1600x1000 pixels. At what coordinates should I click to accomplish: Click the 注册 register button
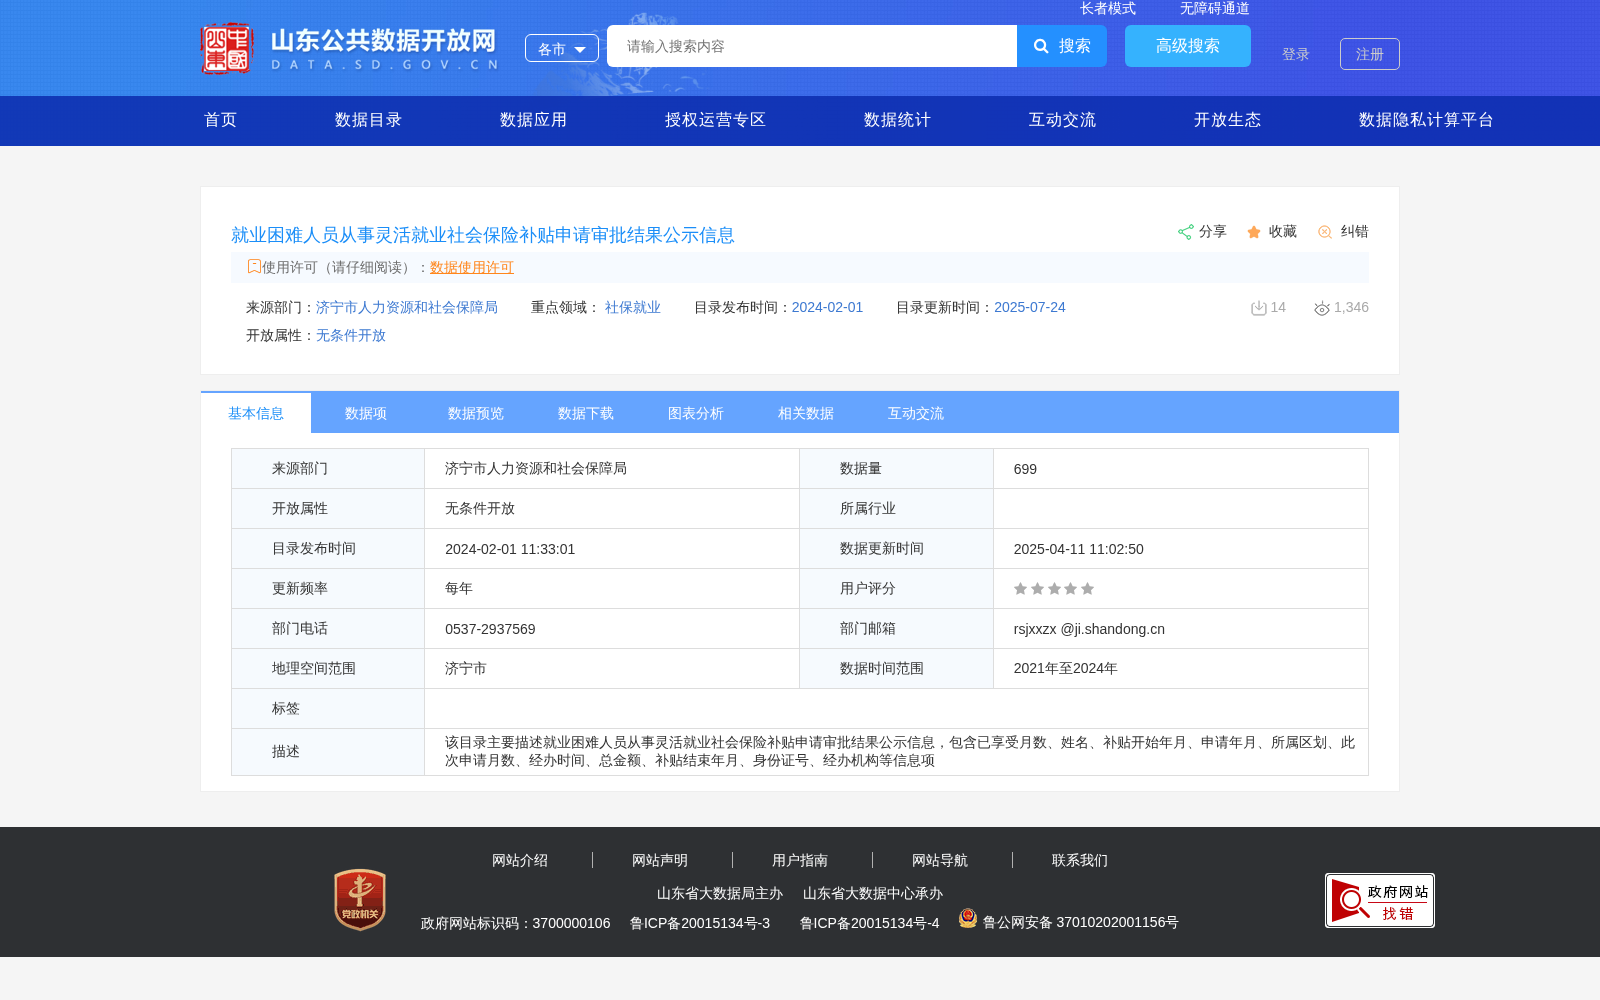tap(1370, 54)
